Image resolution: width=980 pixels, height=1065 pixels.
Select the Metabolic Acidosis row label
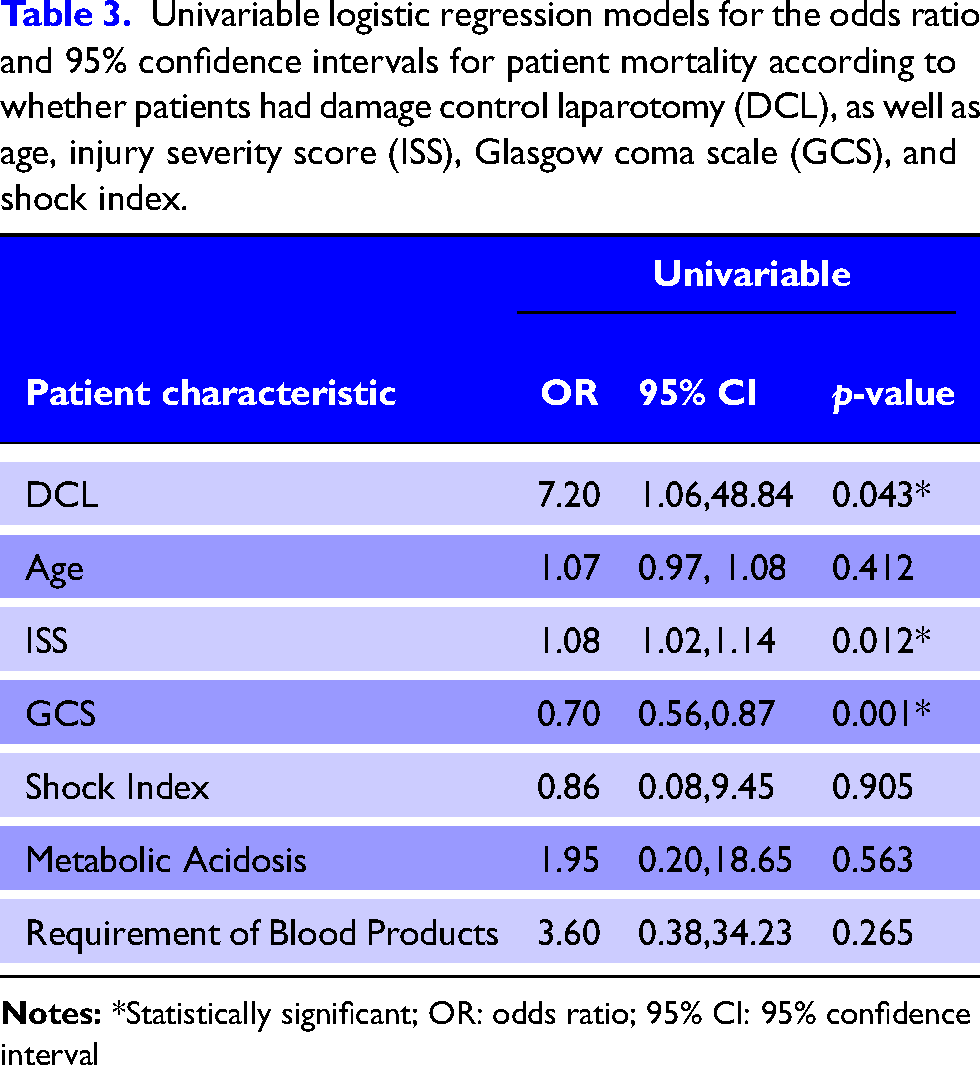[x=166, y=860]
